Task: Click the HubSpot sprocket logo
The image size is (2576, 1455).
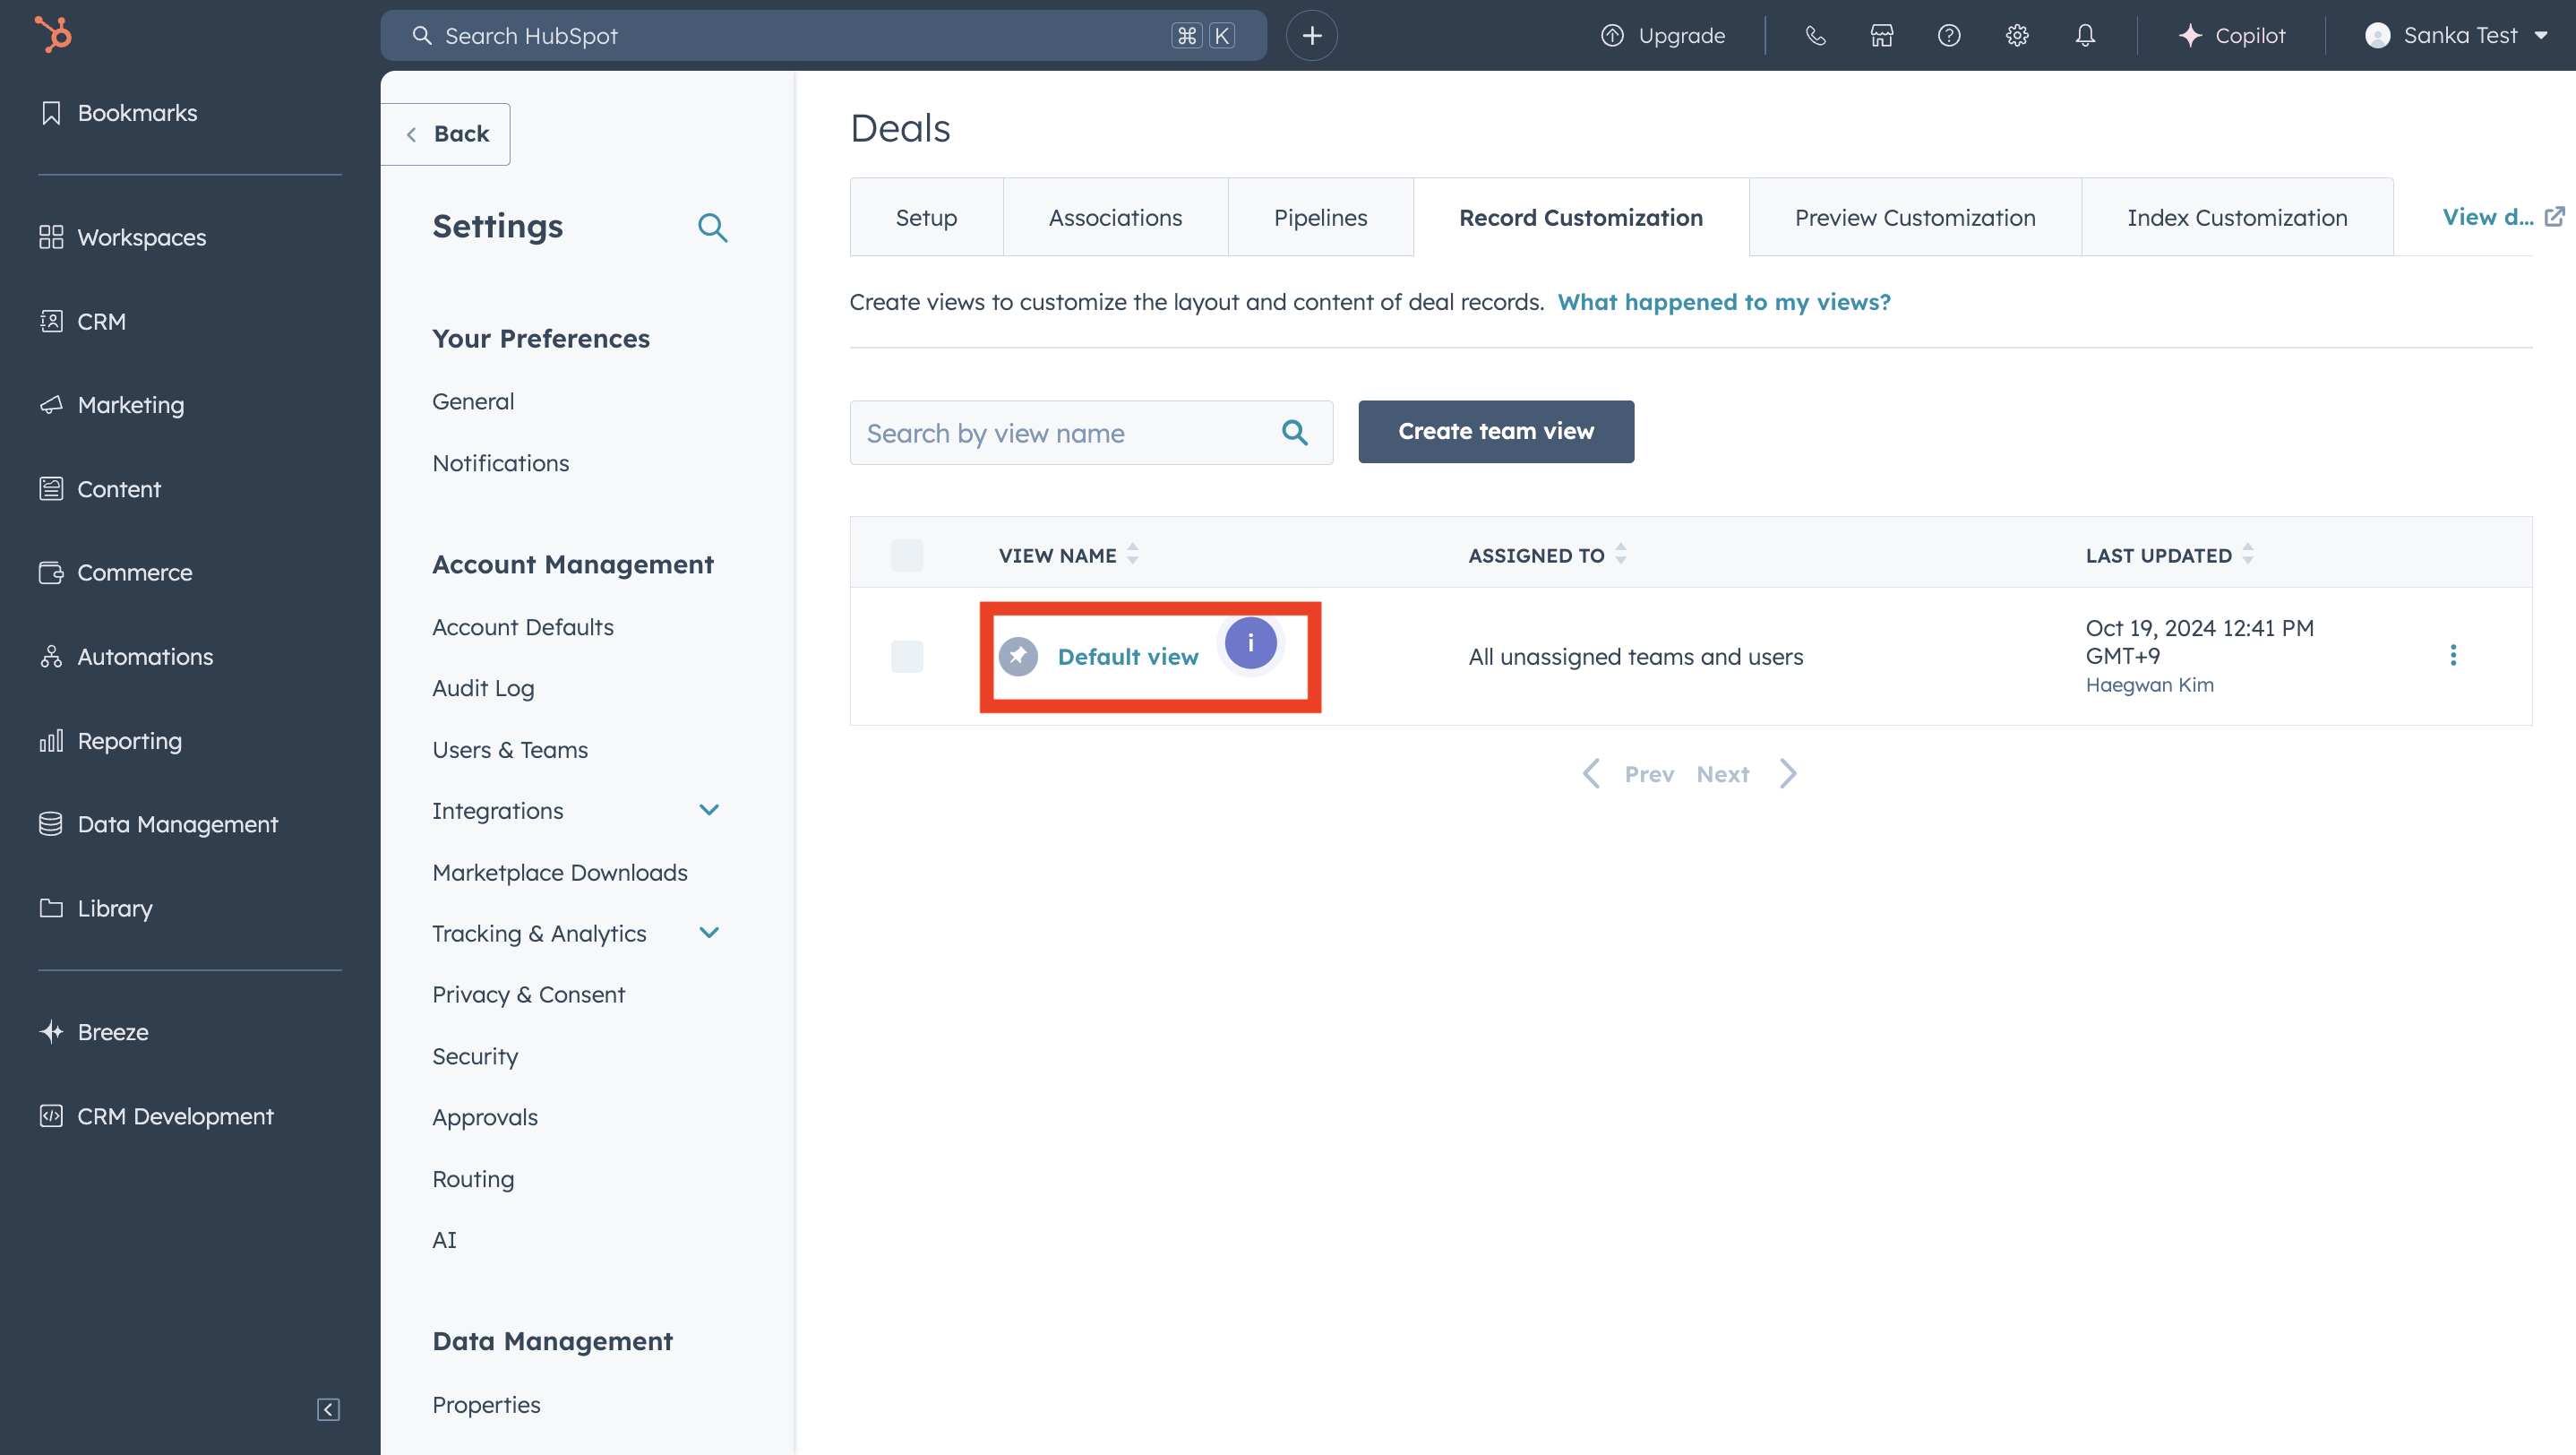Action: (53, 34)
